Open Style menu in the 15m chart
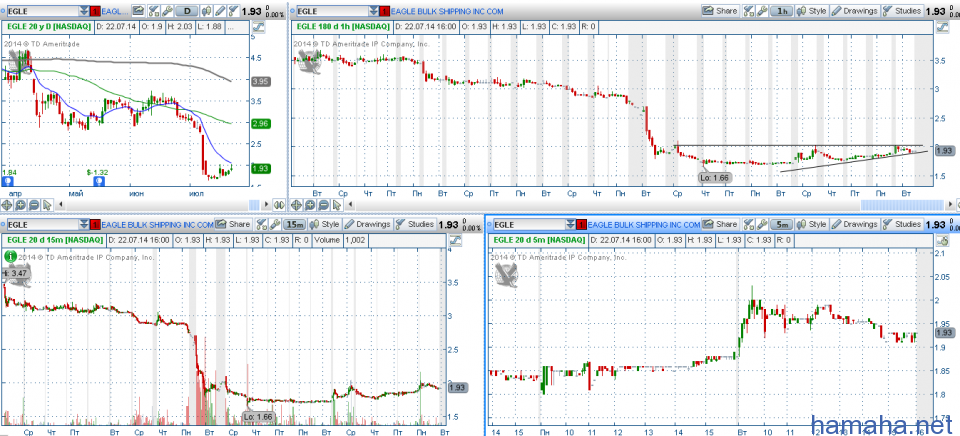 [324, 224]
